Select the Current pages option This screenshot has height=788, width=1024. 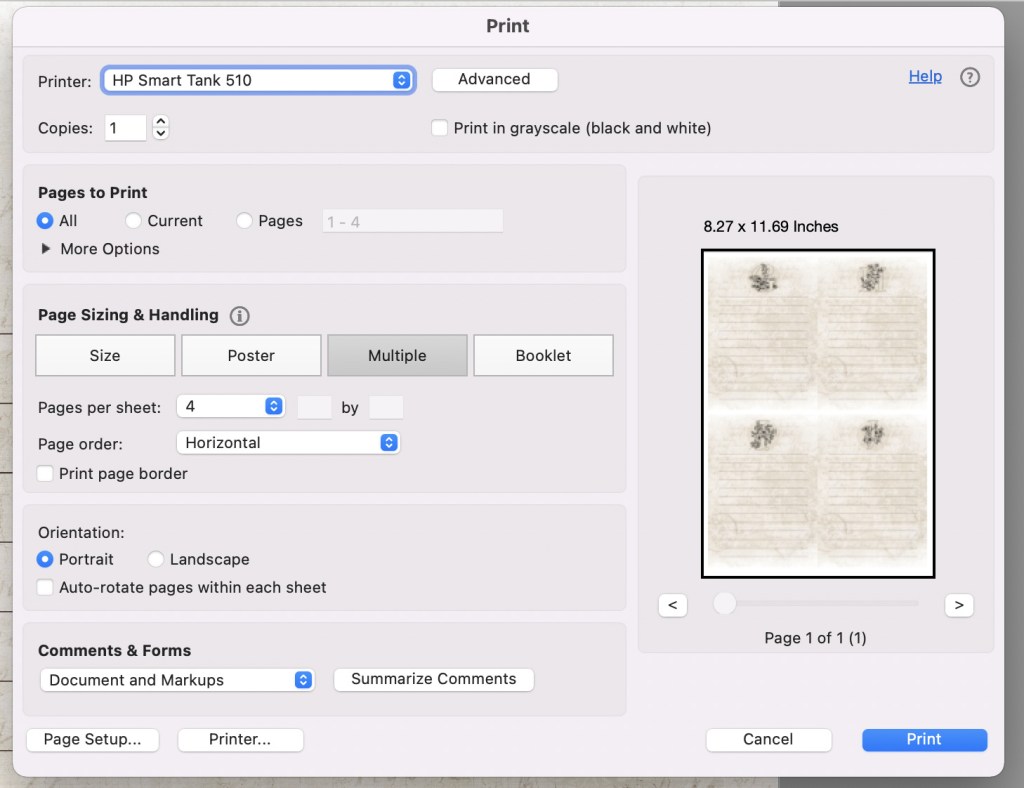(132, 220)
